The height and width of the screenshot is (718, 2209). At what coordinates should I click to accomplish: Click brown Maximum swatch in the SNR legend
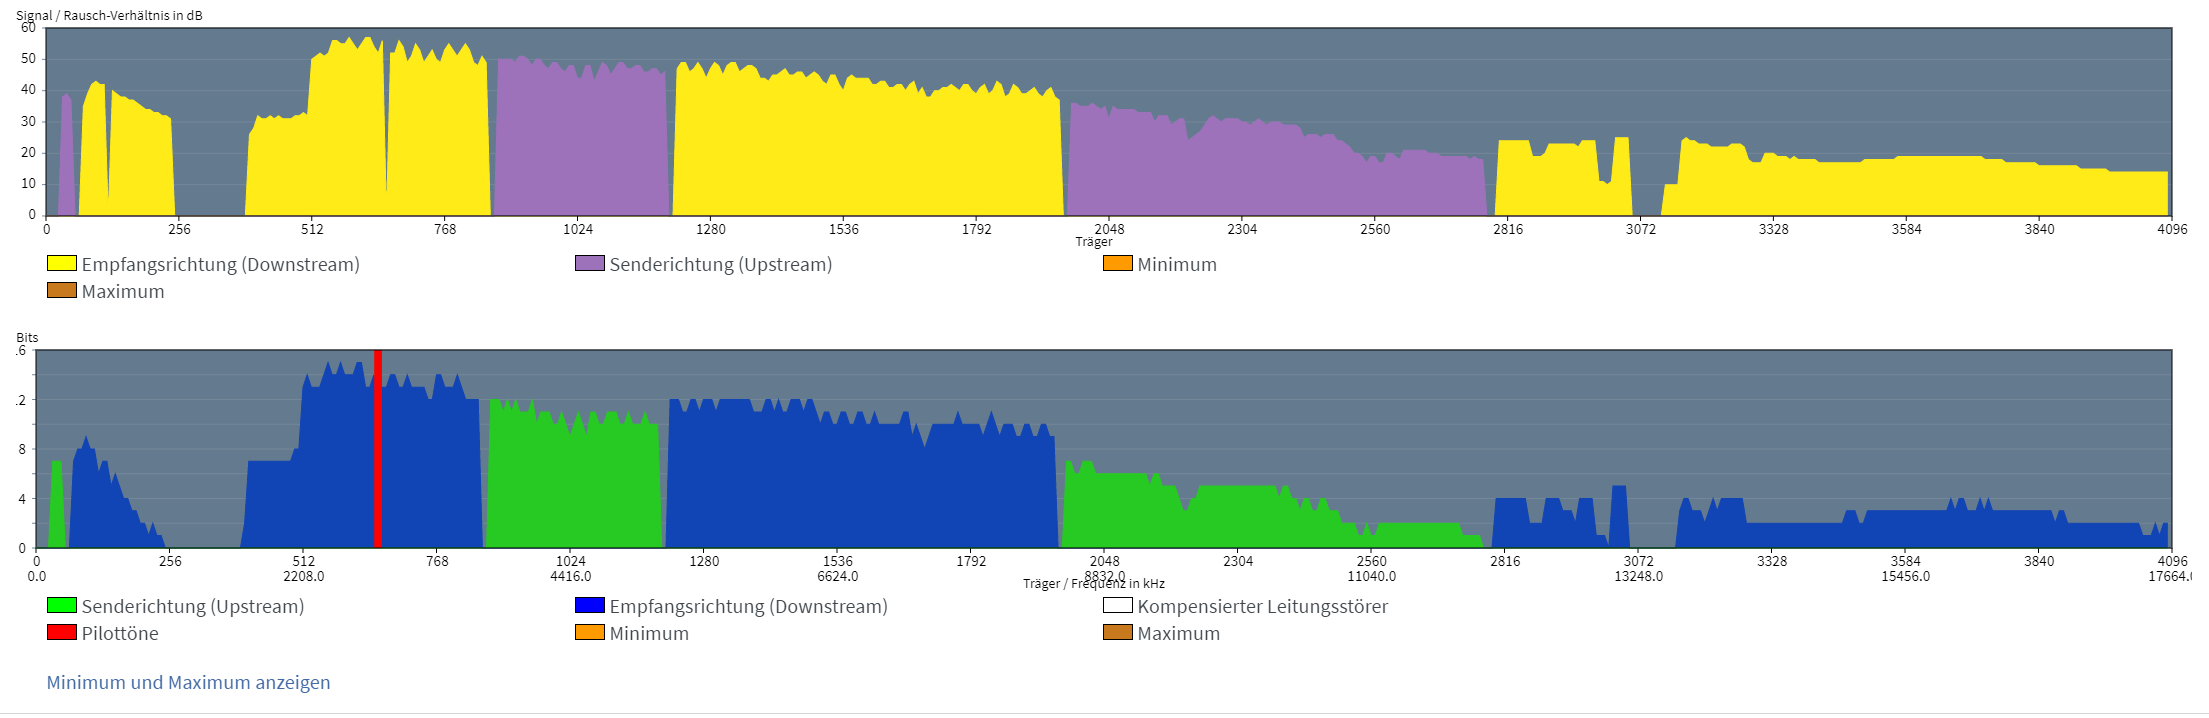click(x=62, y=290)
